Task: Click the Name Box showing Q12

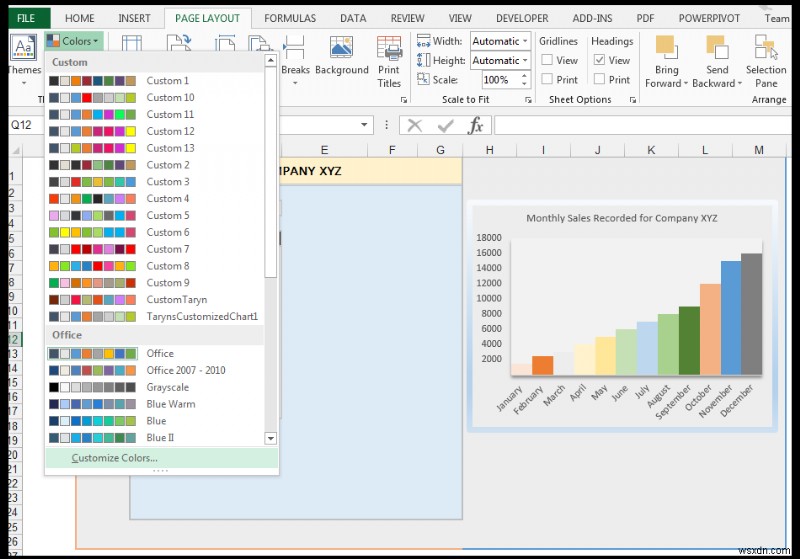Action: (x=27, y=125)
